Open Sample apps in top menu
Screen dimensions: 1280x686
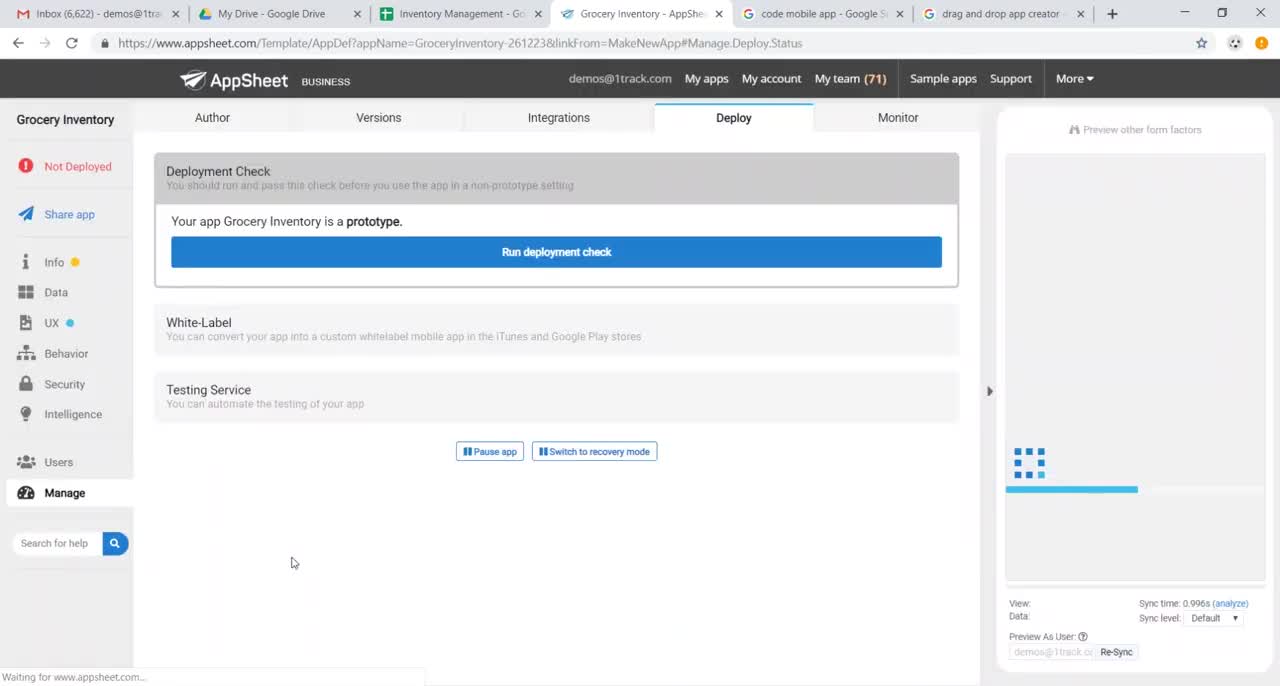[x=943, y=79]
